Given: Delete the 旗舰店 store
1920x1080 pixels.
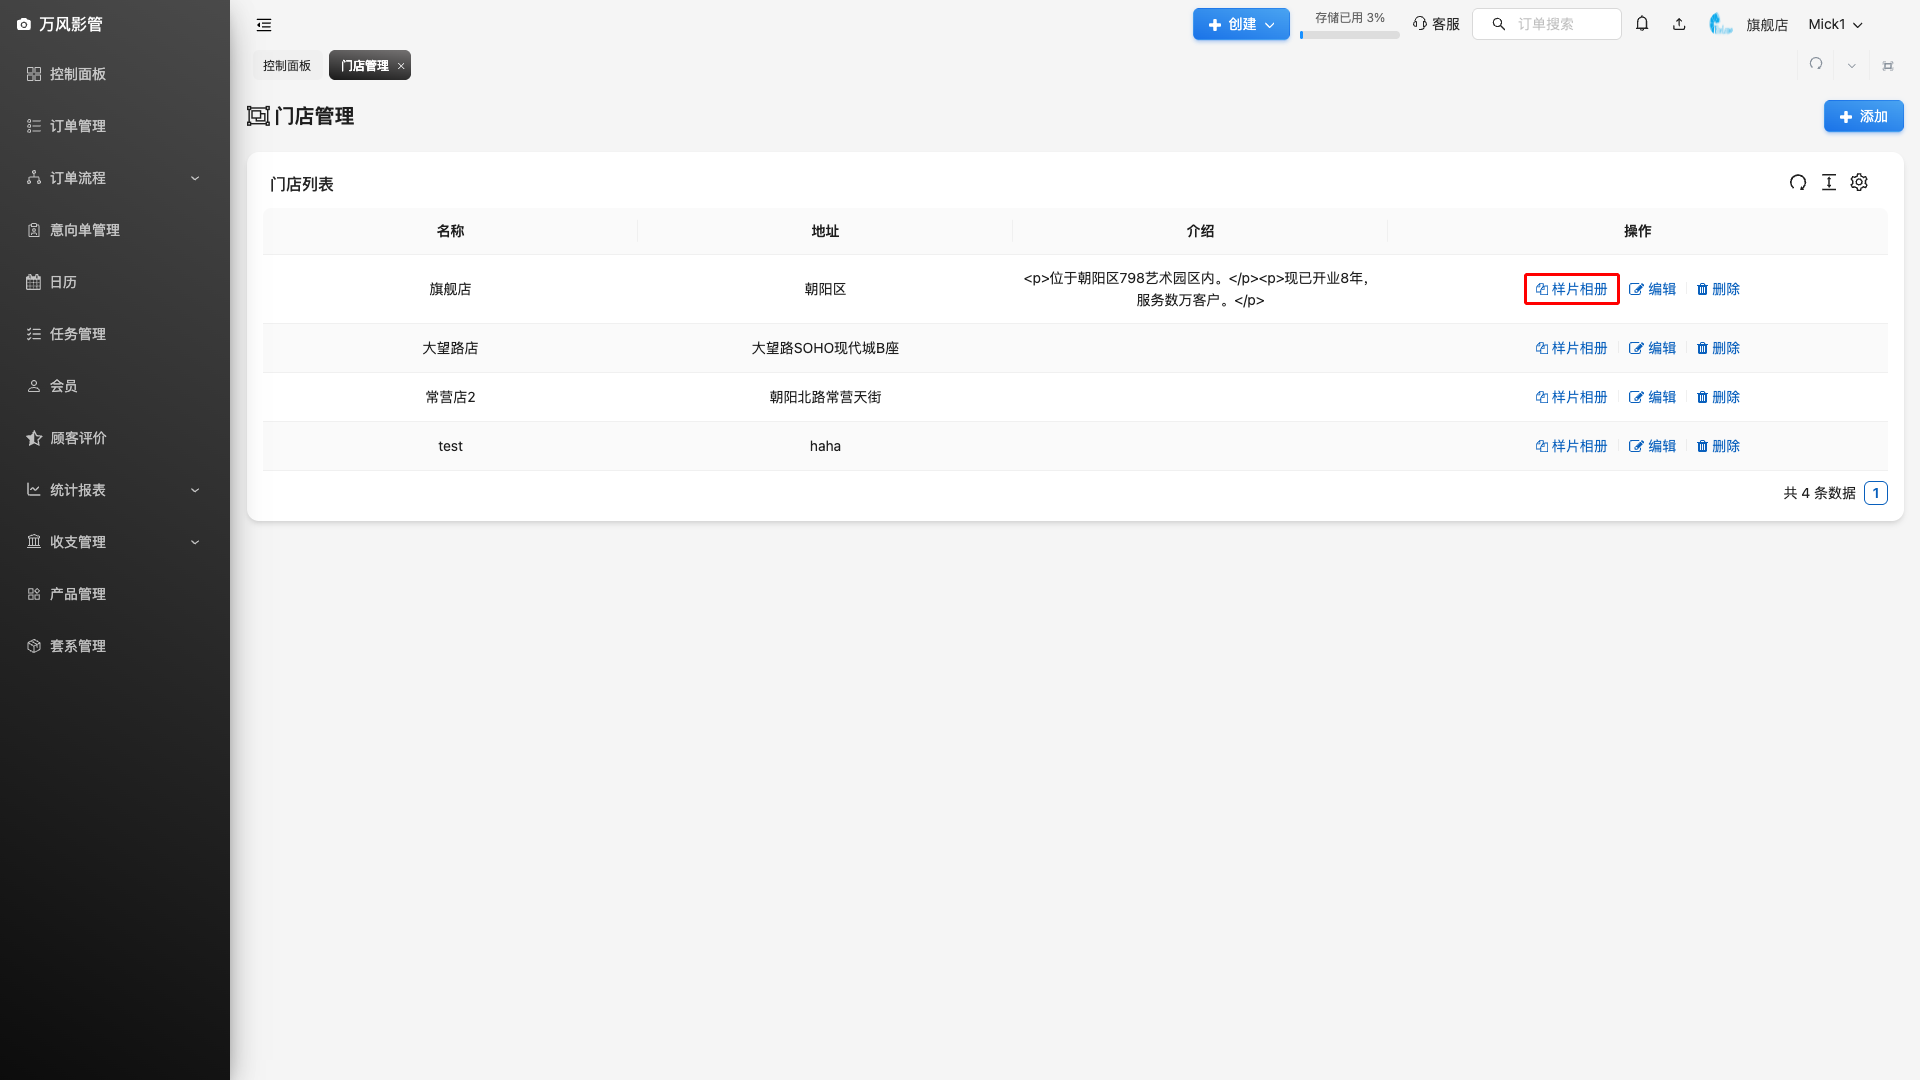Looking at the screenshot, I should [x=1718, y=289].
